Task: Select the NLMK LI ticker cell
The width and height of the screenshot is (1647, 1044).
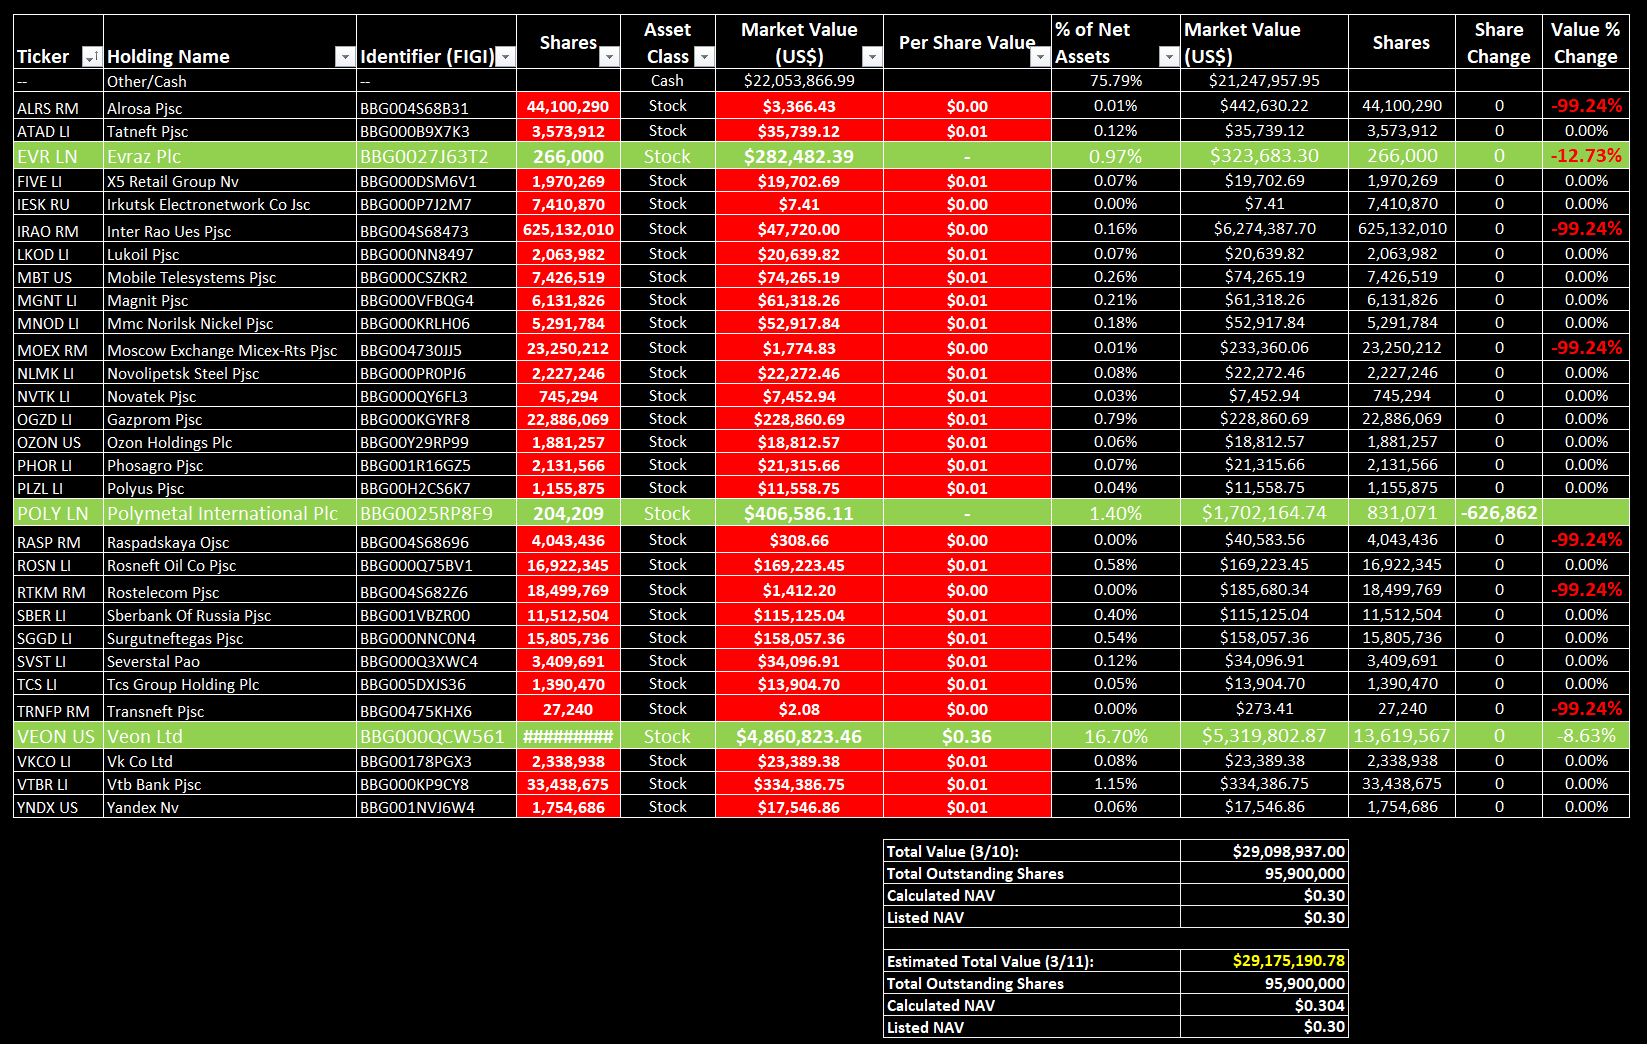Action: click(x=58, y=373)
